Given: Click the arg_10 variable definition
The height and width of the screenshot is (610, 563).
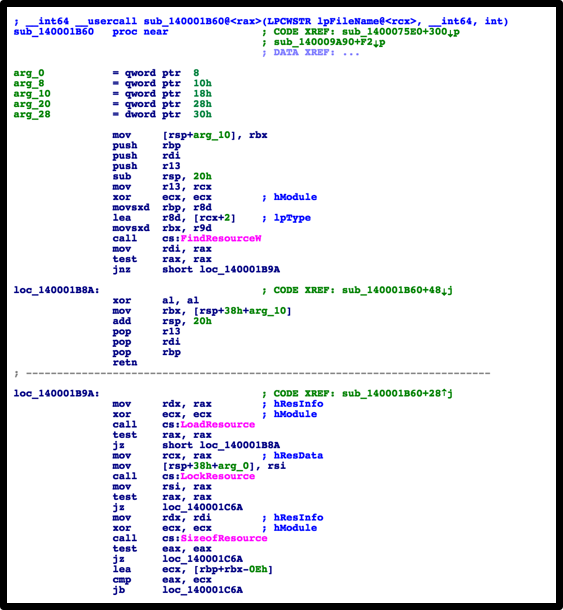Looking at the screenshot, I should coord(32,94).
